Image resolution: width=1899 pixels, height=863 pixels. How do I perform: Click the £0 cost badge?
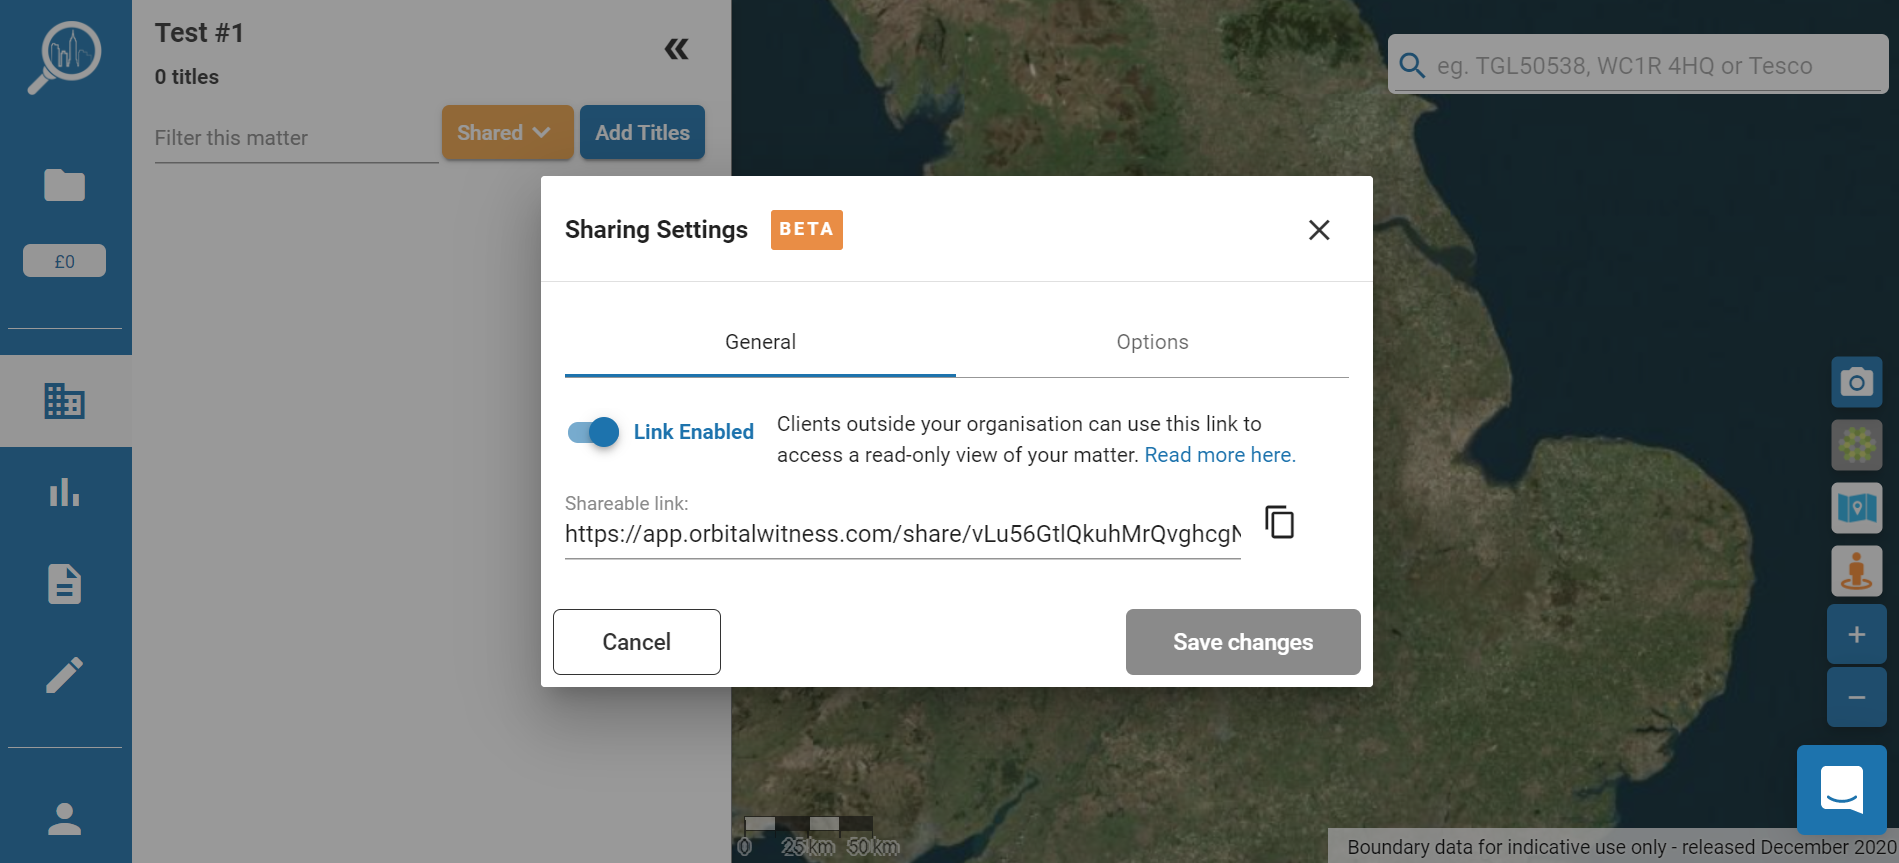pyautogui.click(x=65, y=261)
